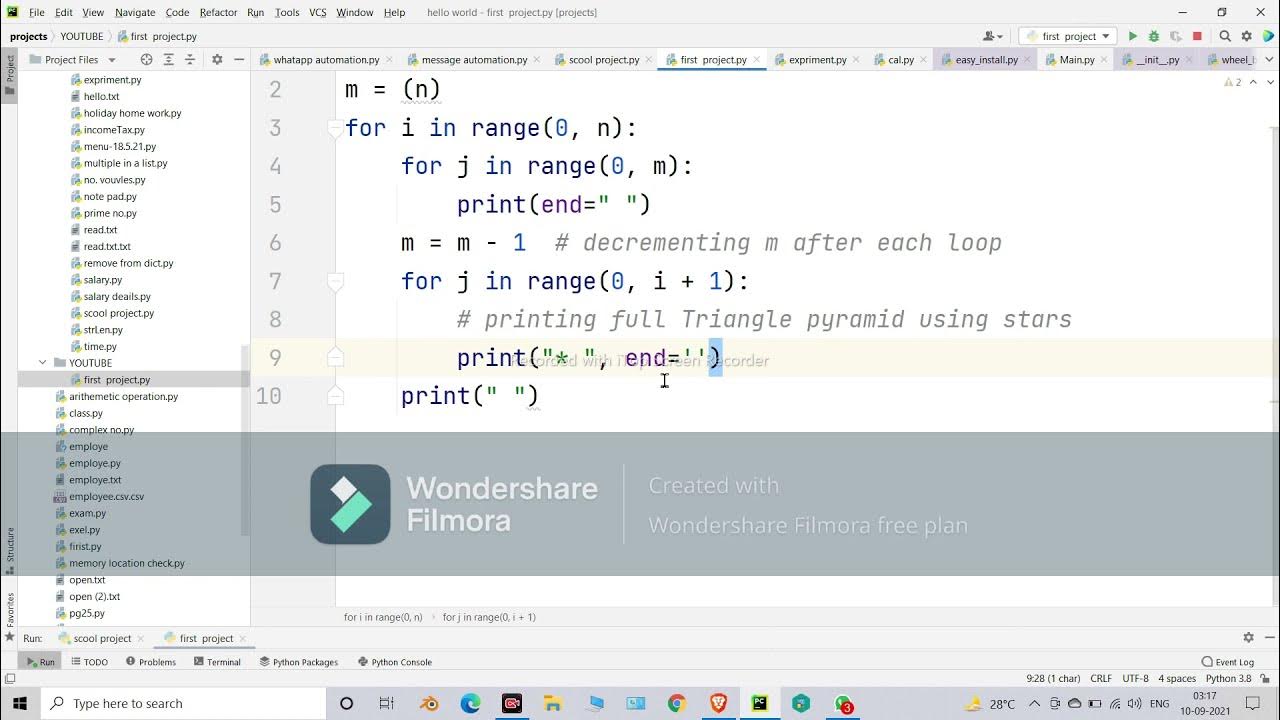This screenshot has width=1280, height=720.
Task: Open Microsoft Edge in taskbar
Action: coord(470,704)
